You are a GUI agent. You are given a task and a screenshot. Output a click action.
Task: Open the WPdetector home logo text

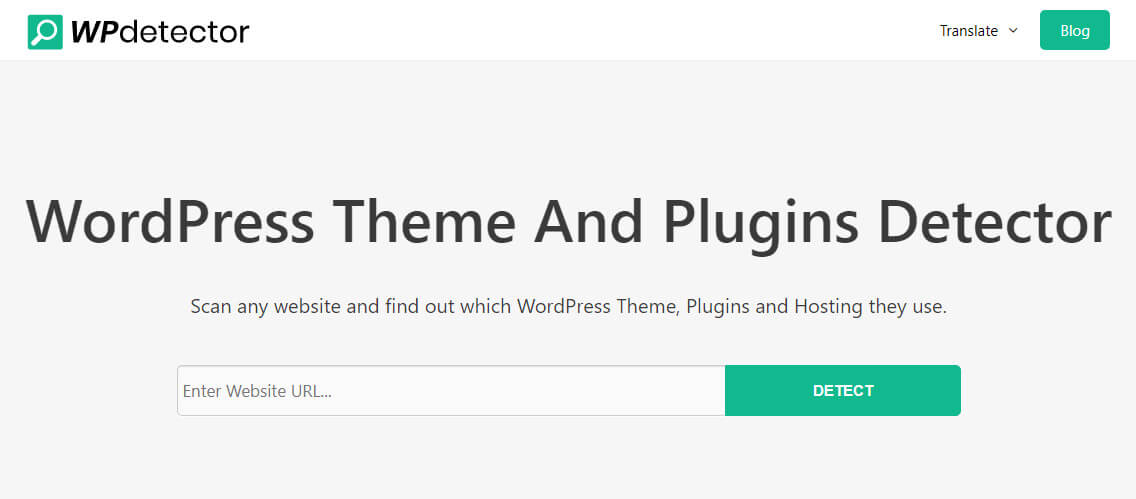tap(159, 32)
